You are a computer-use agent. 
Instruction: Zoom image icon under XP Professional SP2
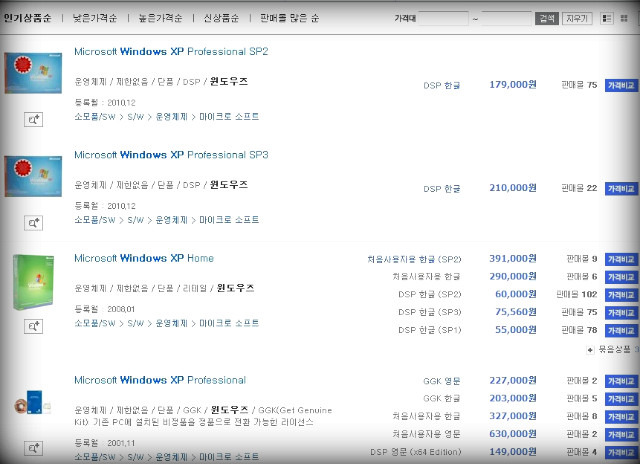33,120
